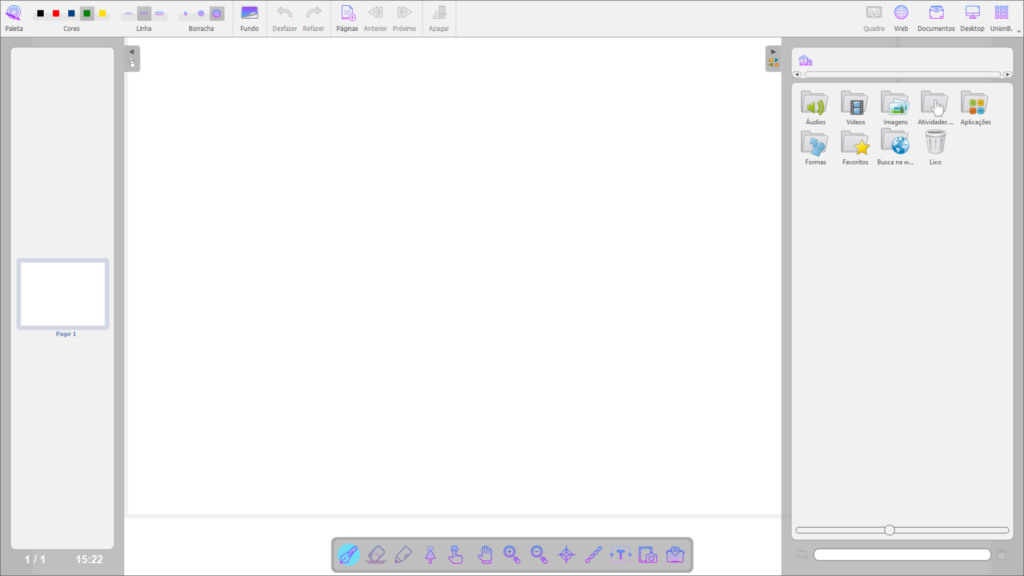
Task: Select the text tool
Action: coord(621,554)
